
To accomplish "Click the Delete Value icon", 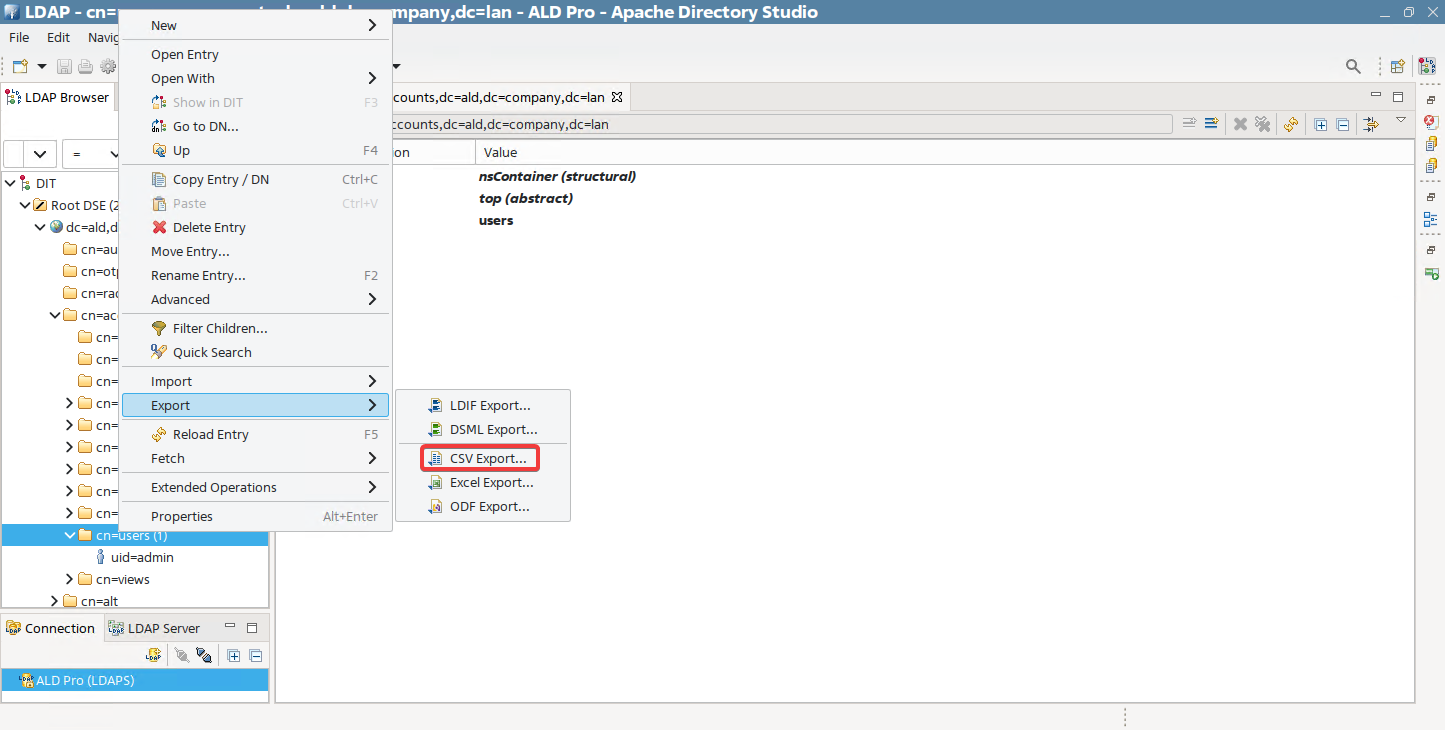I will (x=1240, y=124).
